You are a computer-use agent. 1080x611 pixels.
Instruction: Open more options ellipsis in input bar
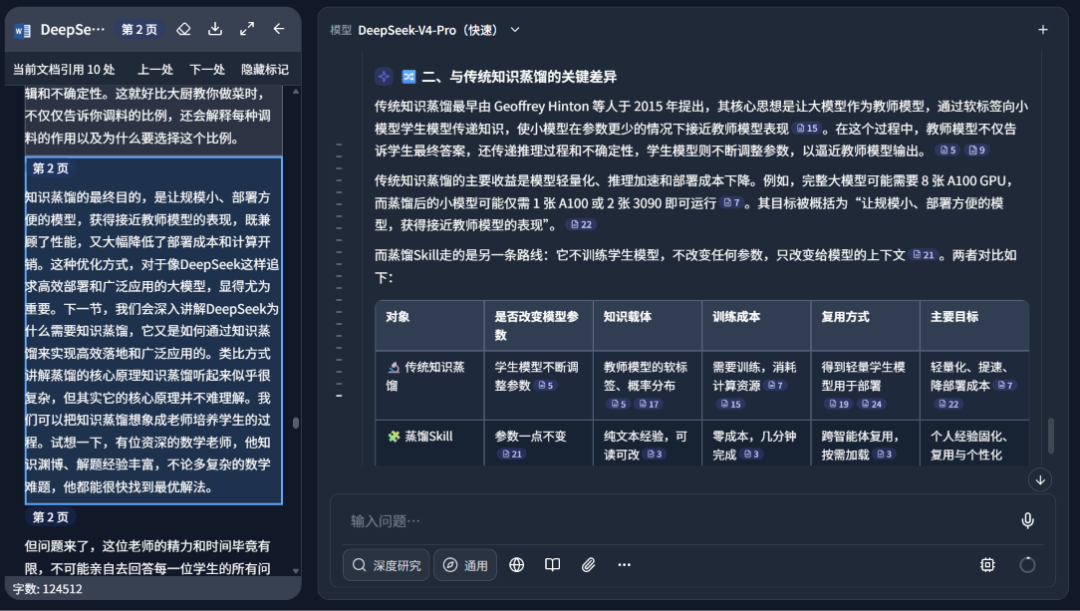click(x=624, y=565)
